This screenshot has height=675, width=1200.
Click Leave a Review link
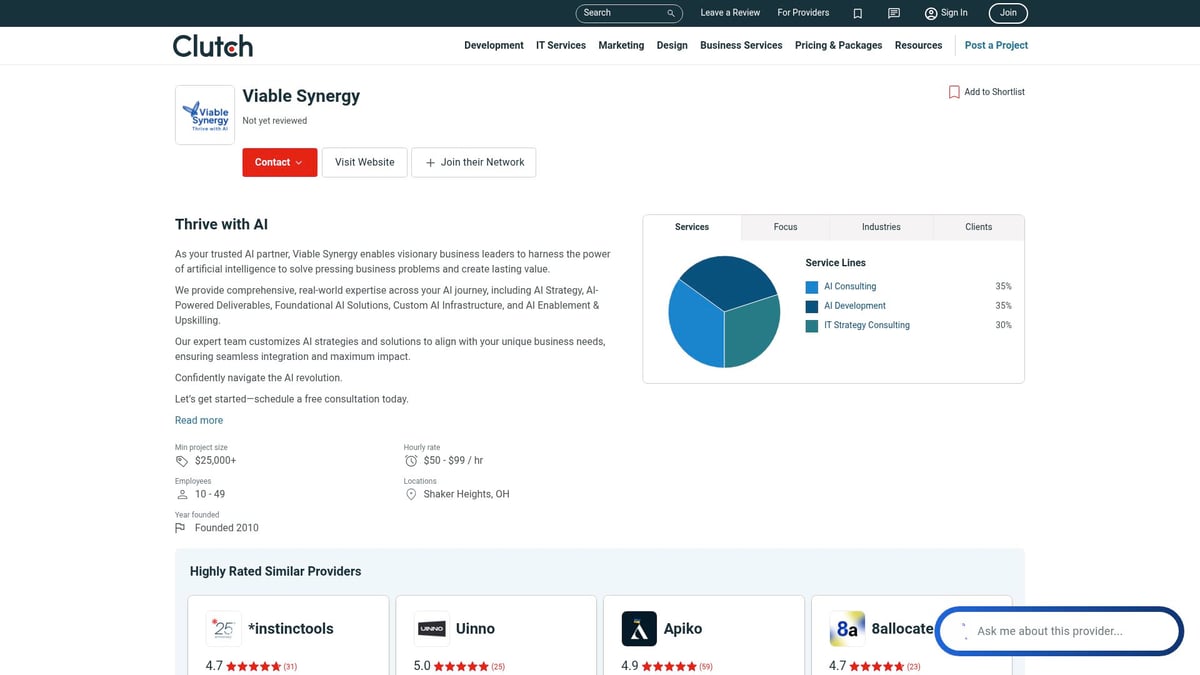click(x=730, y=13)
